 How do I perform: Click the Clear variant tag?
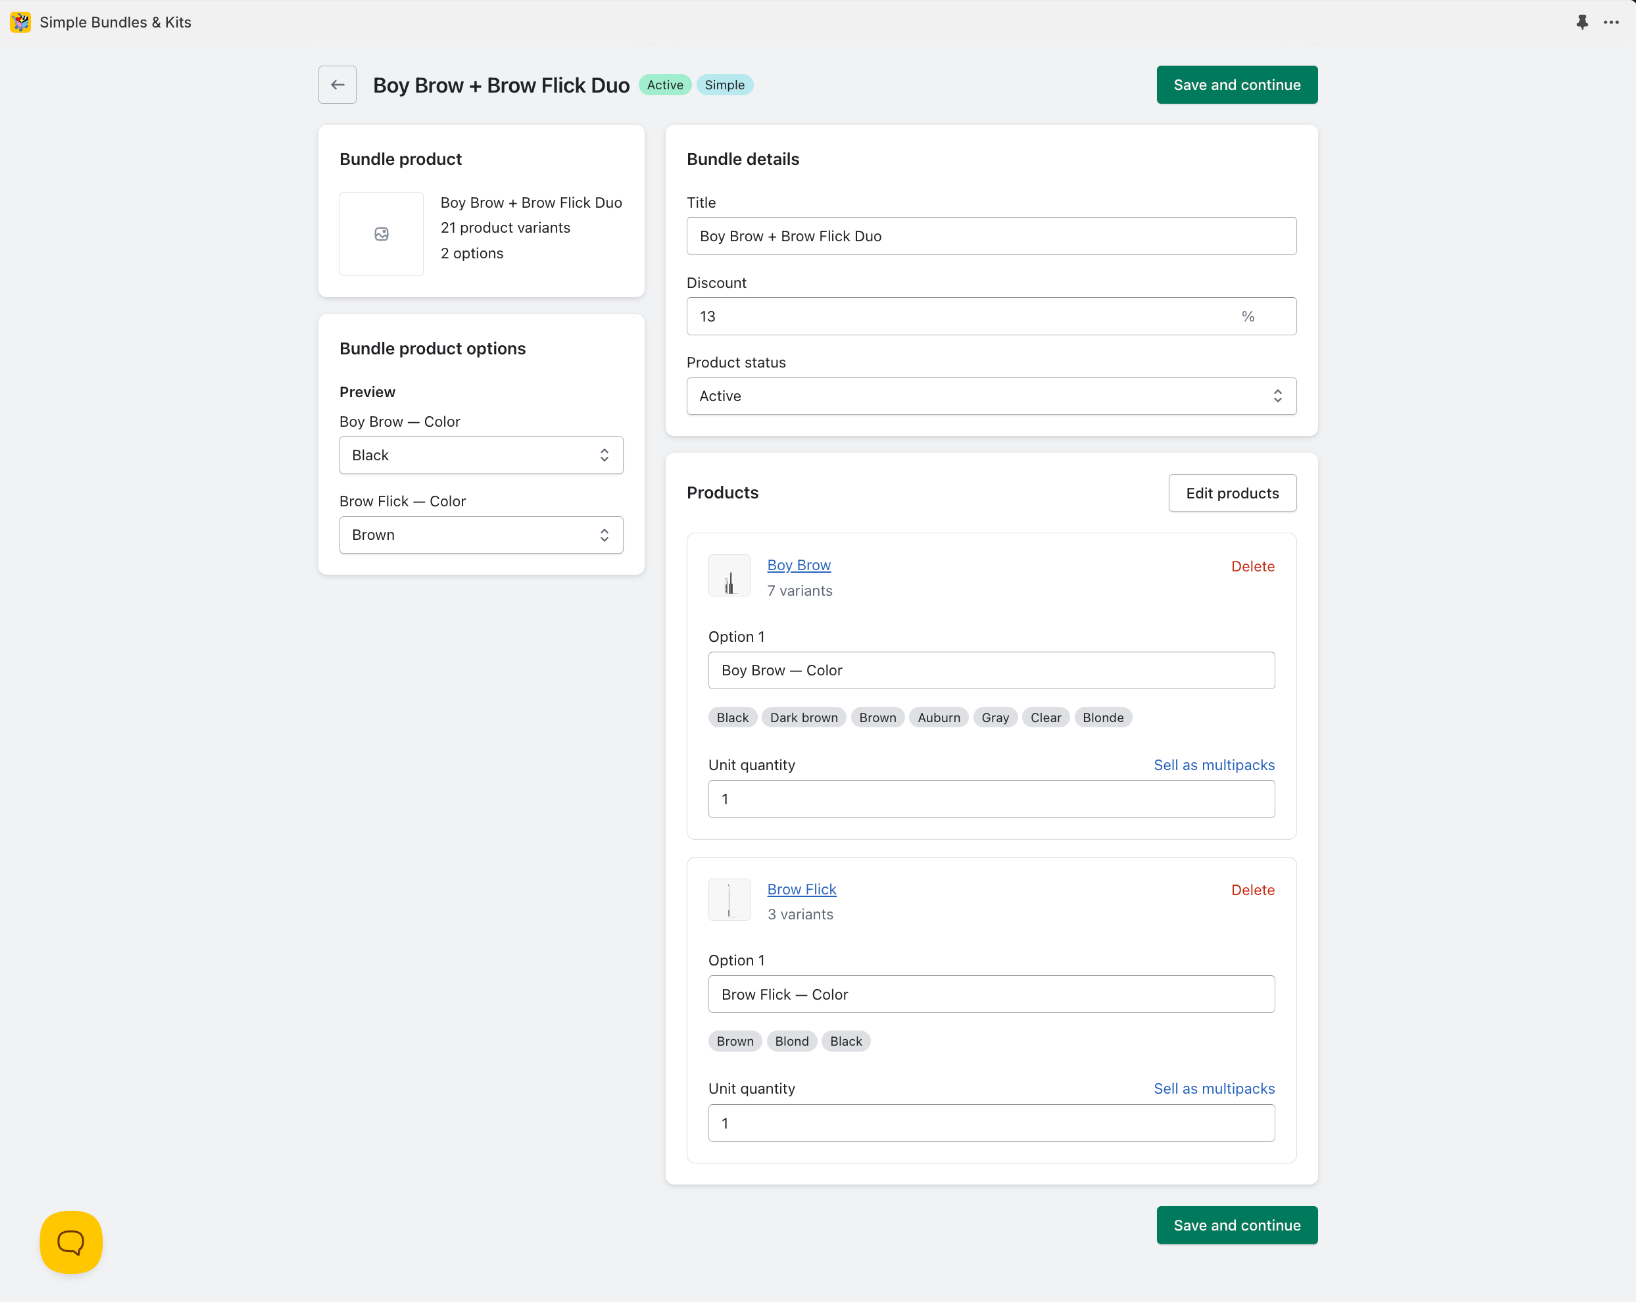tap(1046, 717)
